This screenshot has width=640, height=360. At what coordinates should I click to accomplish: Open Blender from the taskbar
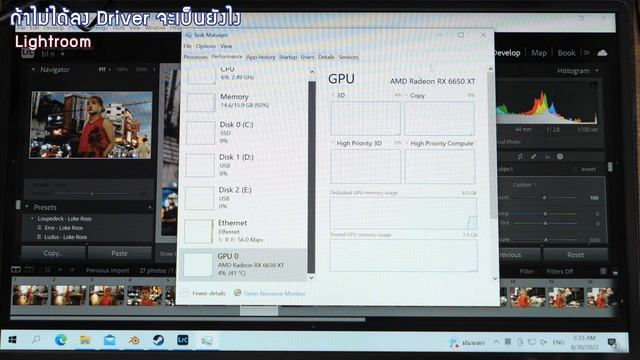tap(134, 340)
